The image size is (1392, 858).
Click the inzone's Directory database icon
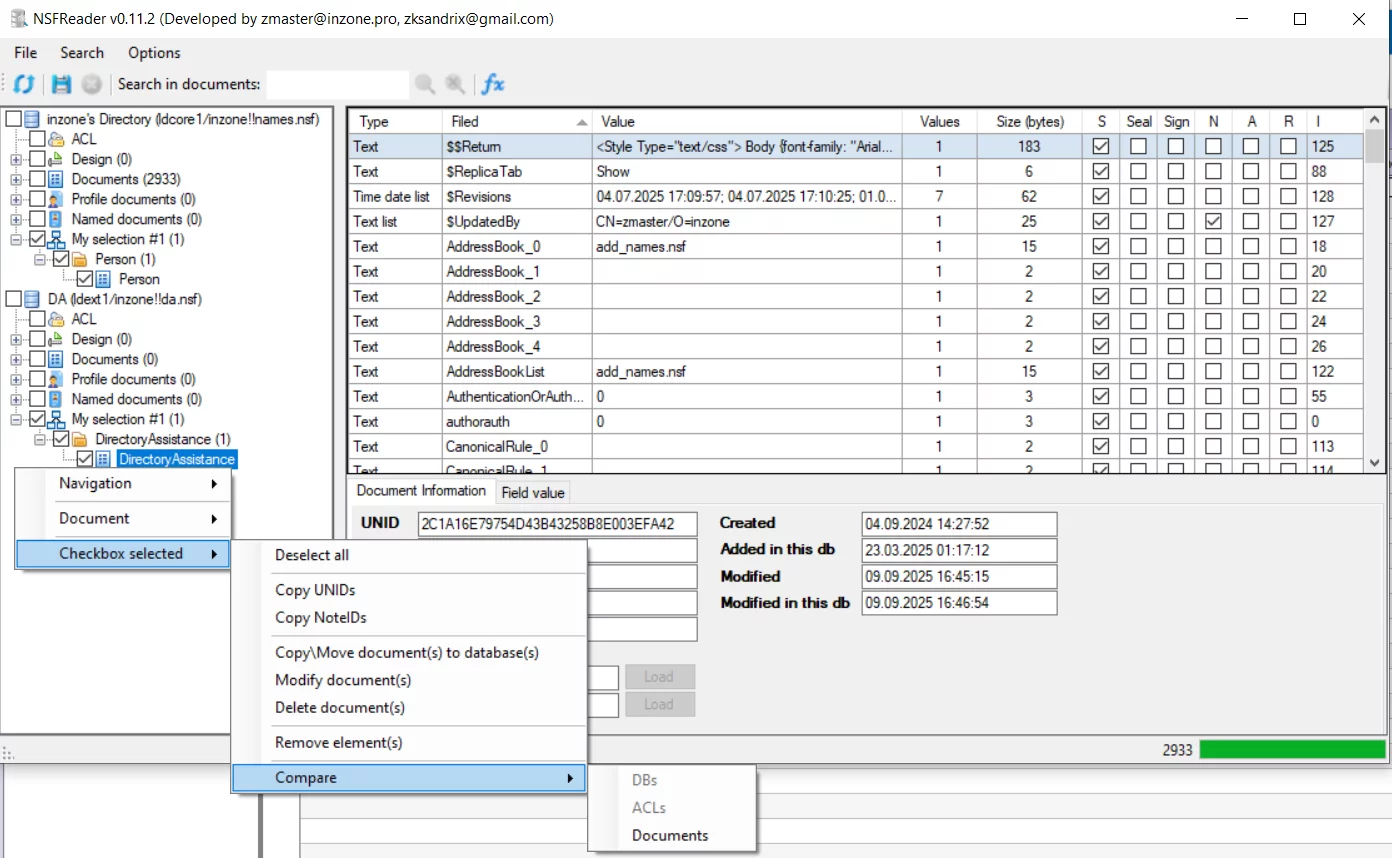coord(33,119)
